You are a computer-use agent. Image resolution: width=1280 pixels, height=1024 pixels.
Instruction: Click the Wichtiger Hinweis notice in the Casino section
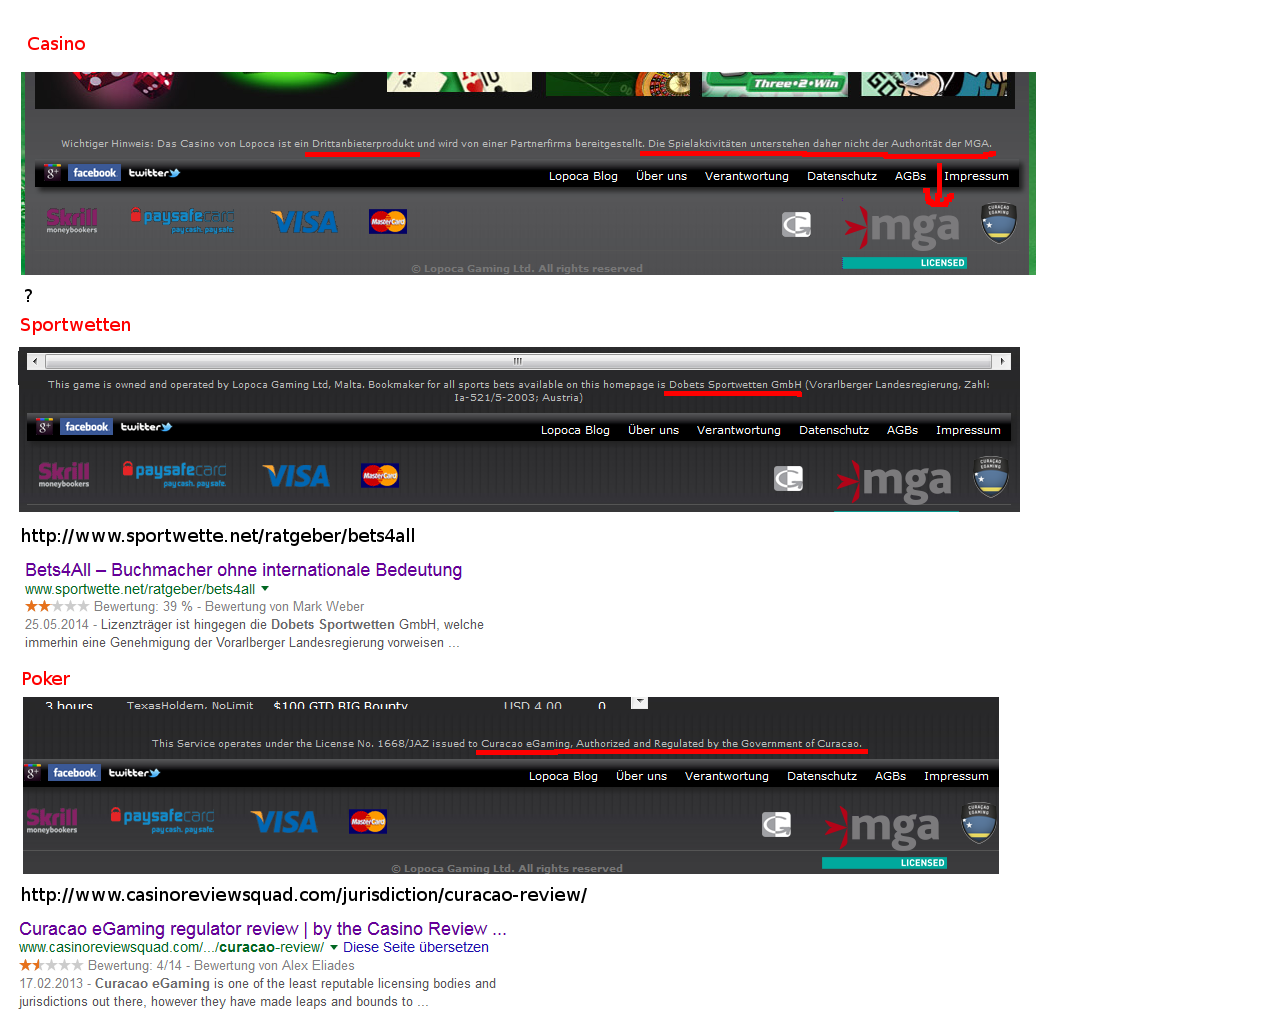coord(526,144)
